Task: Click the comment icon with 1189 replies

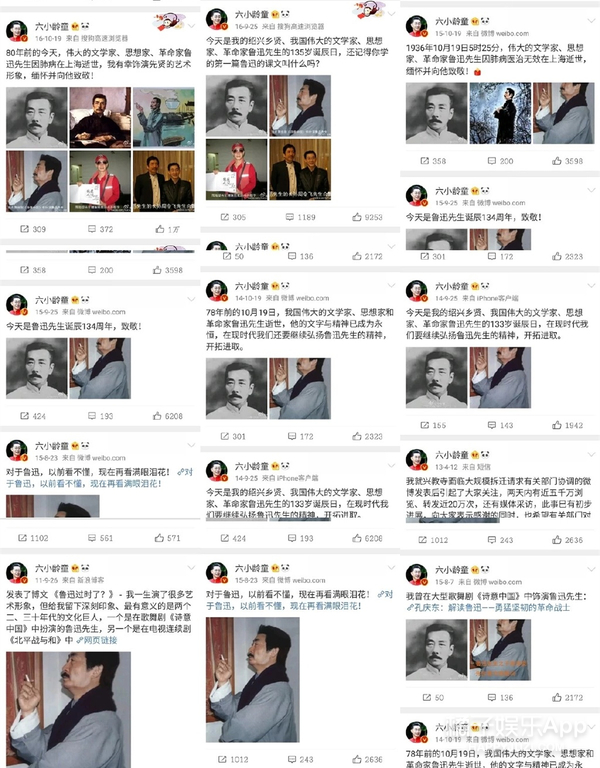Action: (290, 216)
